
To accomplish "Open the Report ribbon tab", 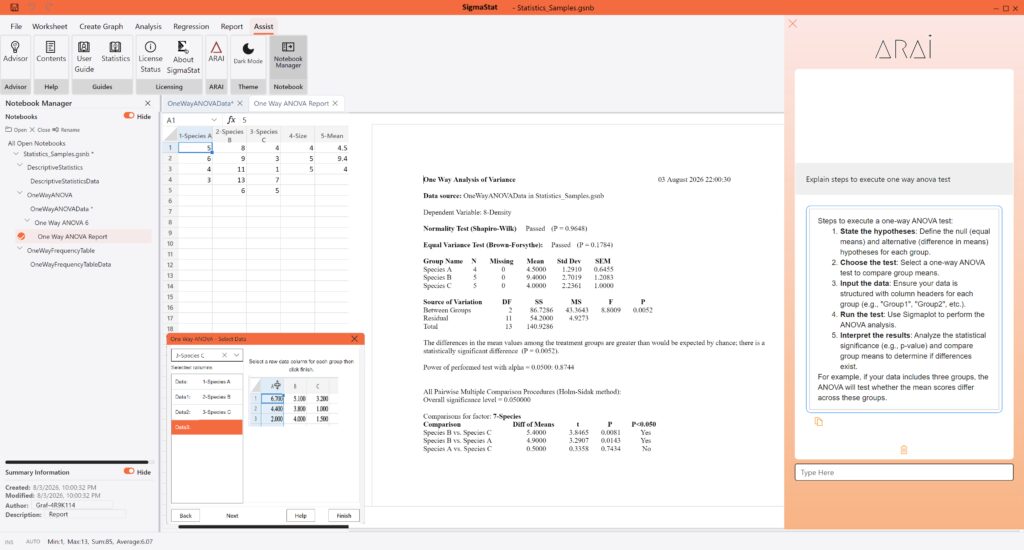I will pyautogui.click(x=231, y=26).
